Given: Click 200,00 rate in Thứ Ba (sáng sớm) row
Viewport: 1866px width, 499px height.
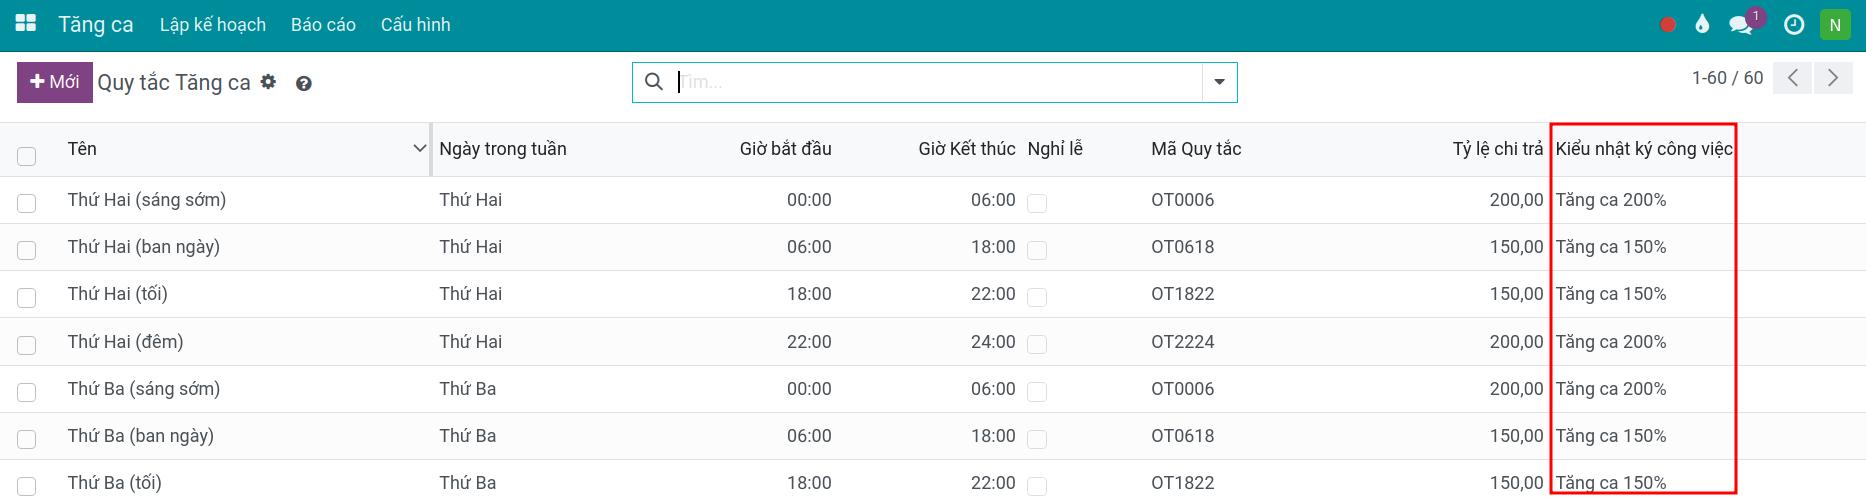Looking at the screenshot, I should tap(1517, 389).
